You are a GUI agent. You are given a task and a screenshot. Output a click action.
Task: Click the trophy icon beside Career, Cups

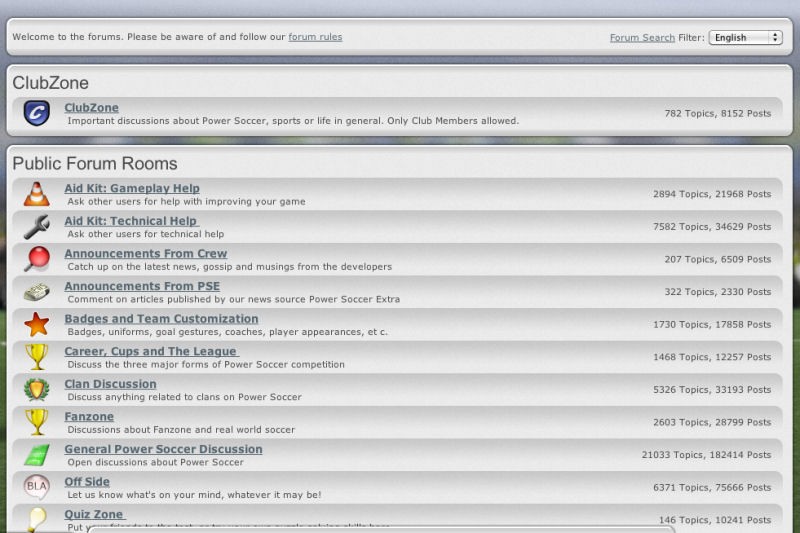(x=37, y=357)
